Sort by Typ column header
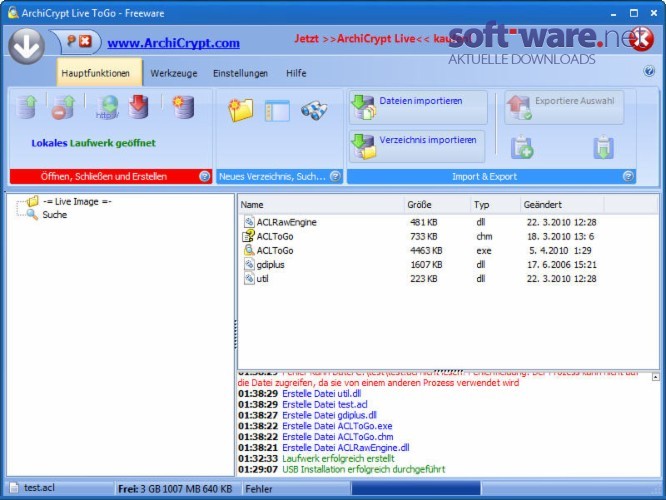Image resolution: width=666 pixels, height=500 pixels. pos(495,205)
